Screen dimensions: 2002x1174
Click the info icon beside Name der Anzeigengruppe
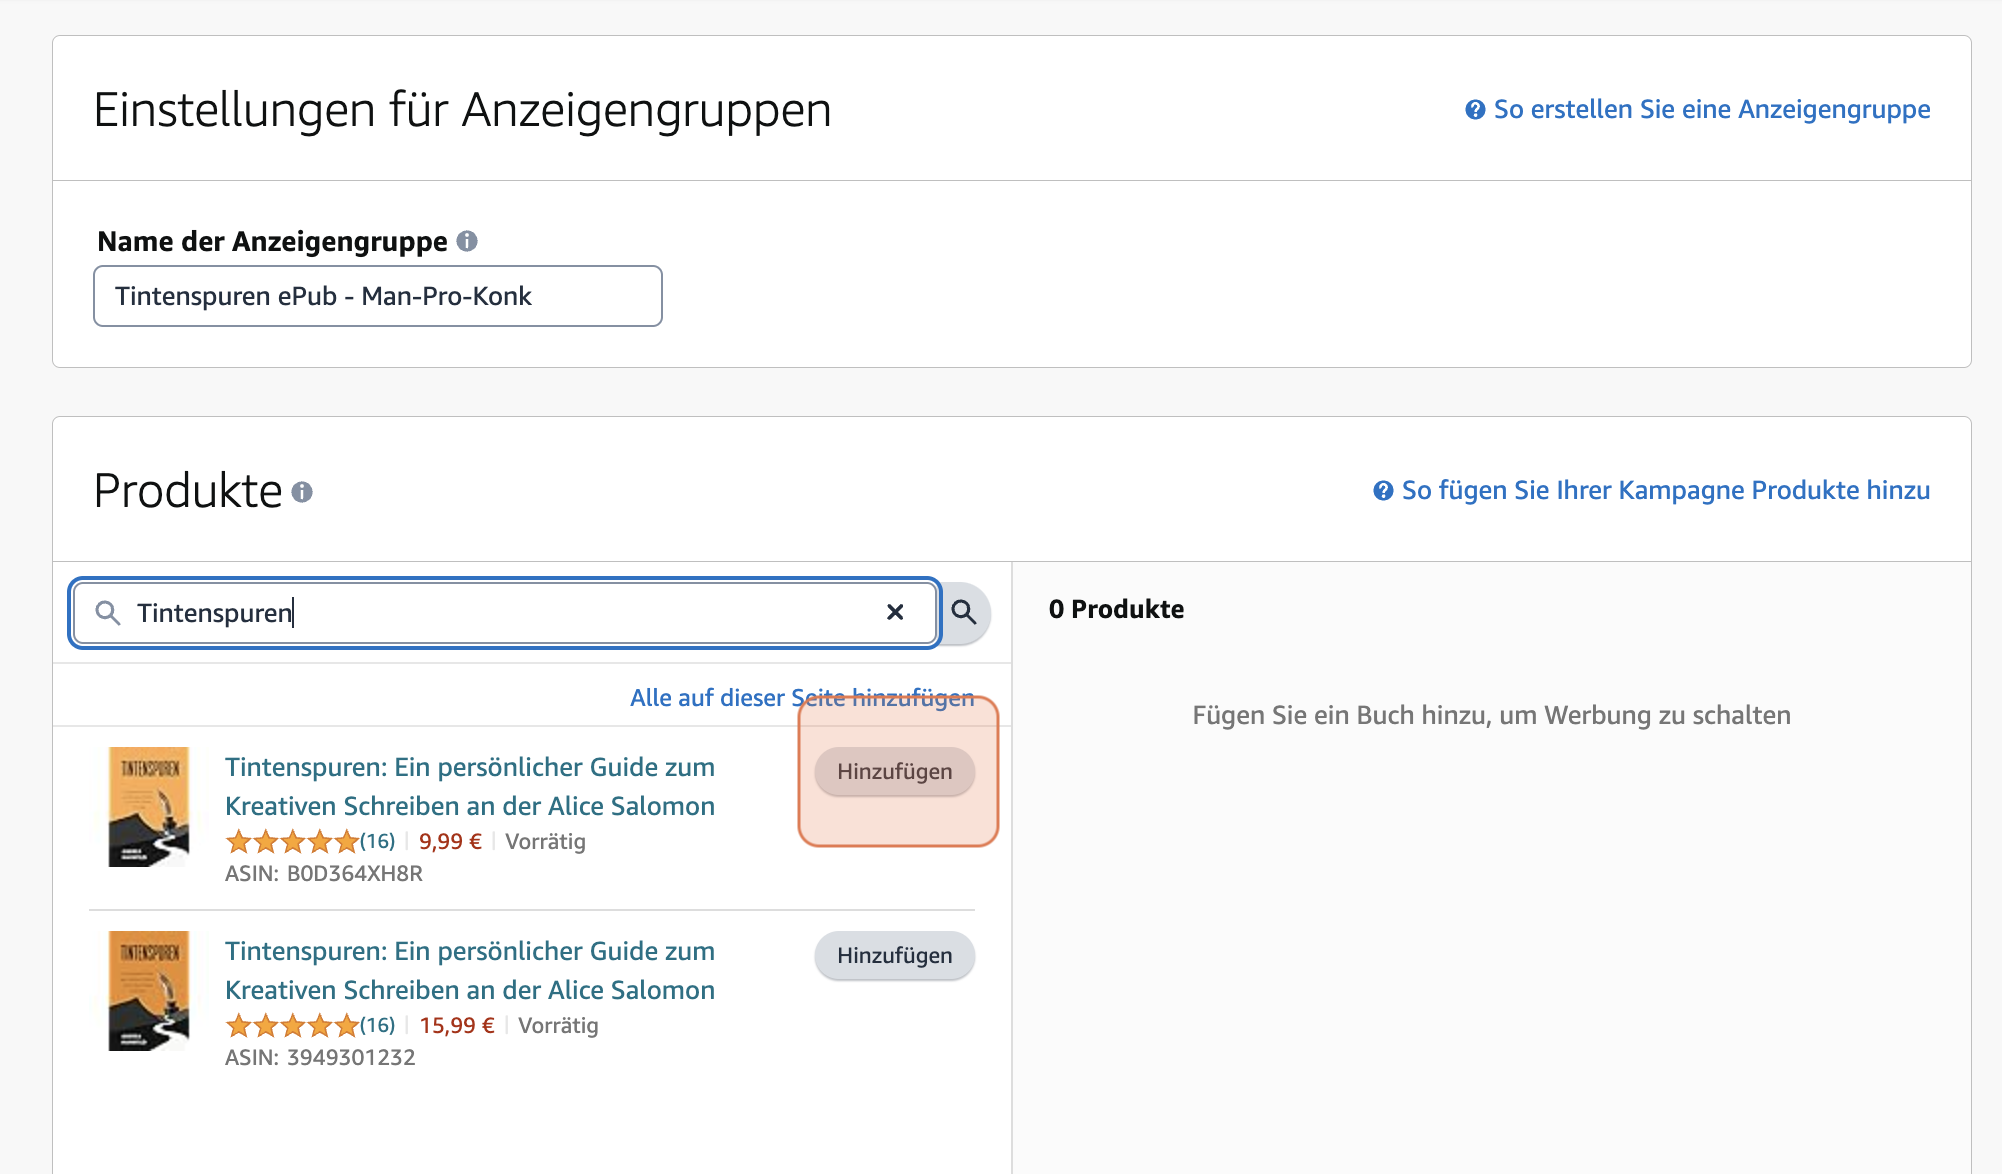(x=467, y=240)
